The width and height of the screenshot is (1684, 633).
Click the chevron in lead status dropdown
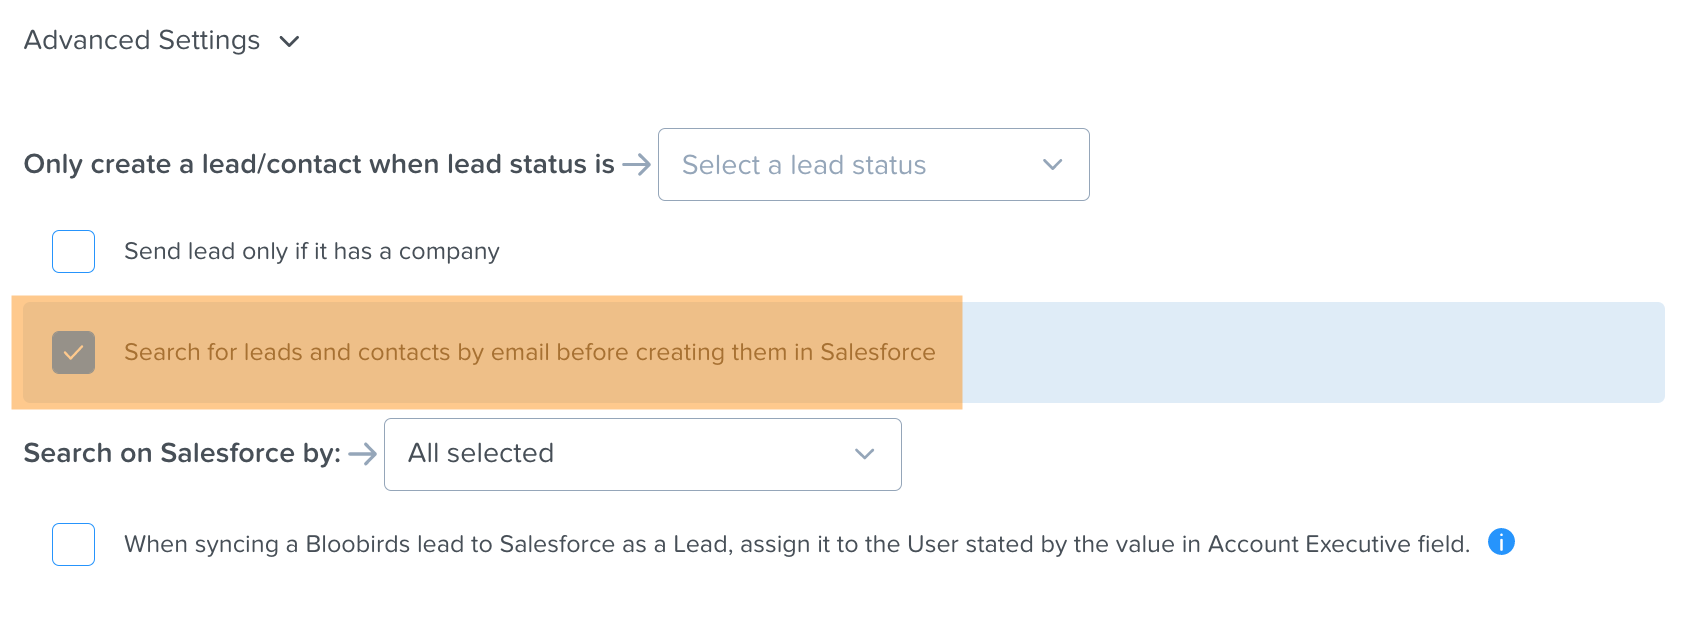[1052, 164]
